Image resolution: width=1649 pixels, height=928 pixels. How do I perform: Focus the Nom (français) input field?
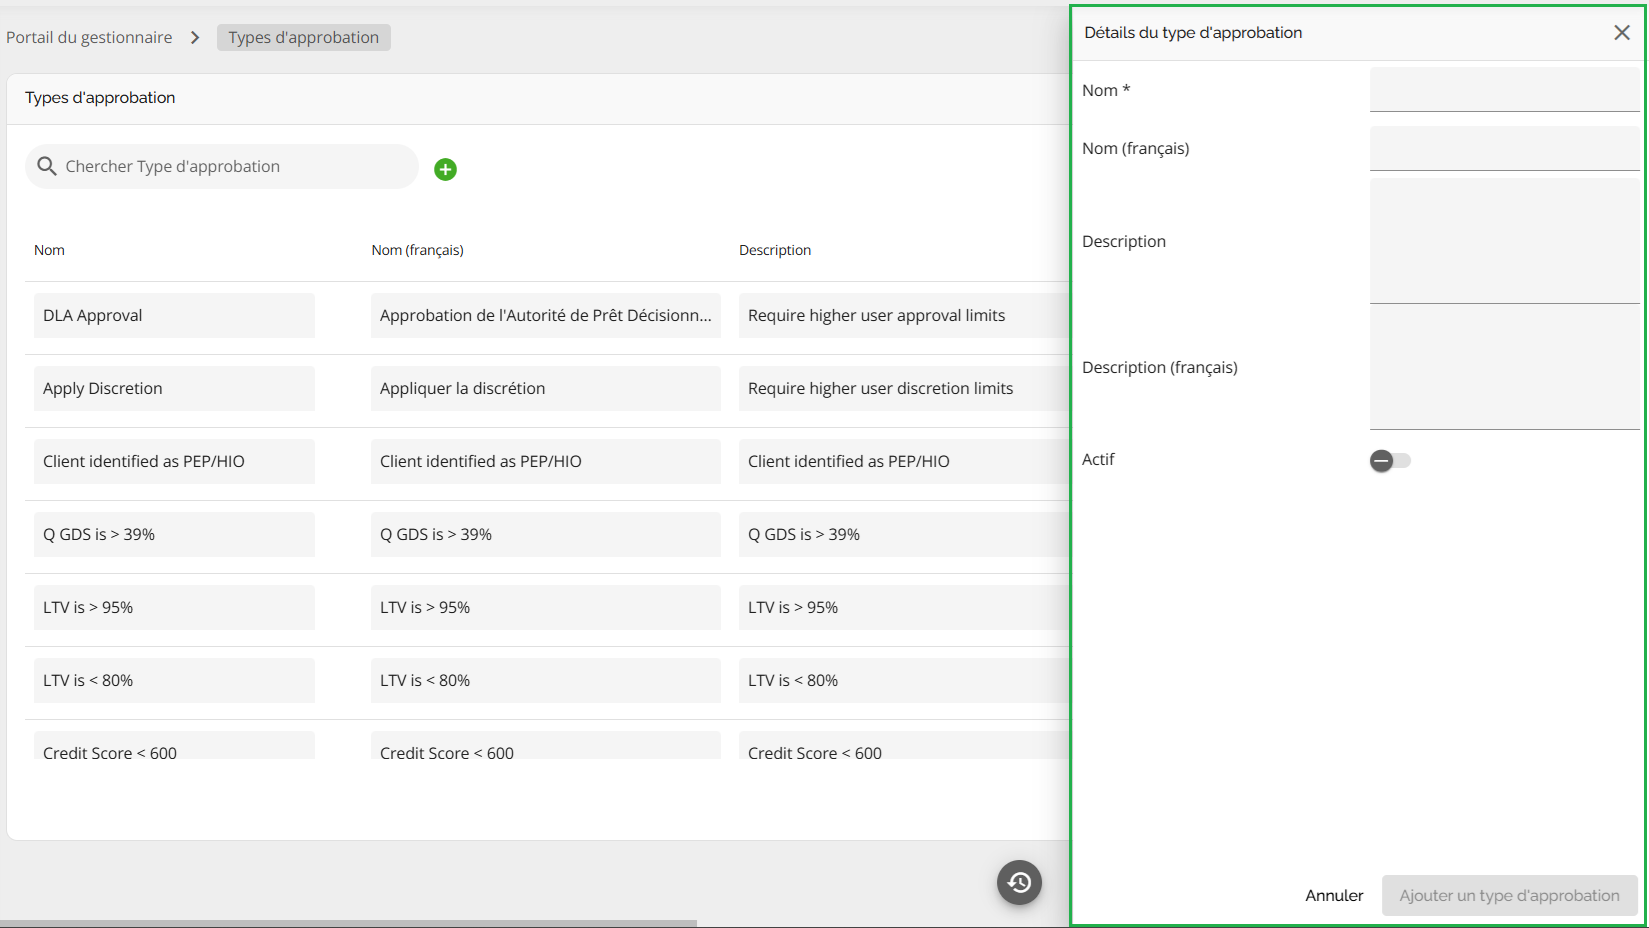(x=1503, y=148)
